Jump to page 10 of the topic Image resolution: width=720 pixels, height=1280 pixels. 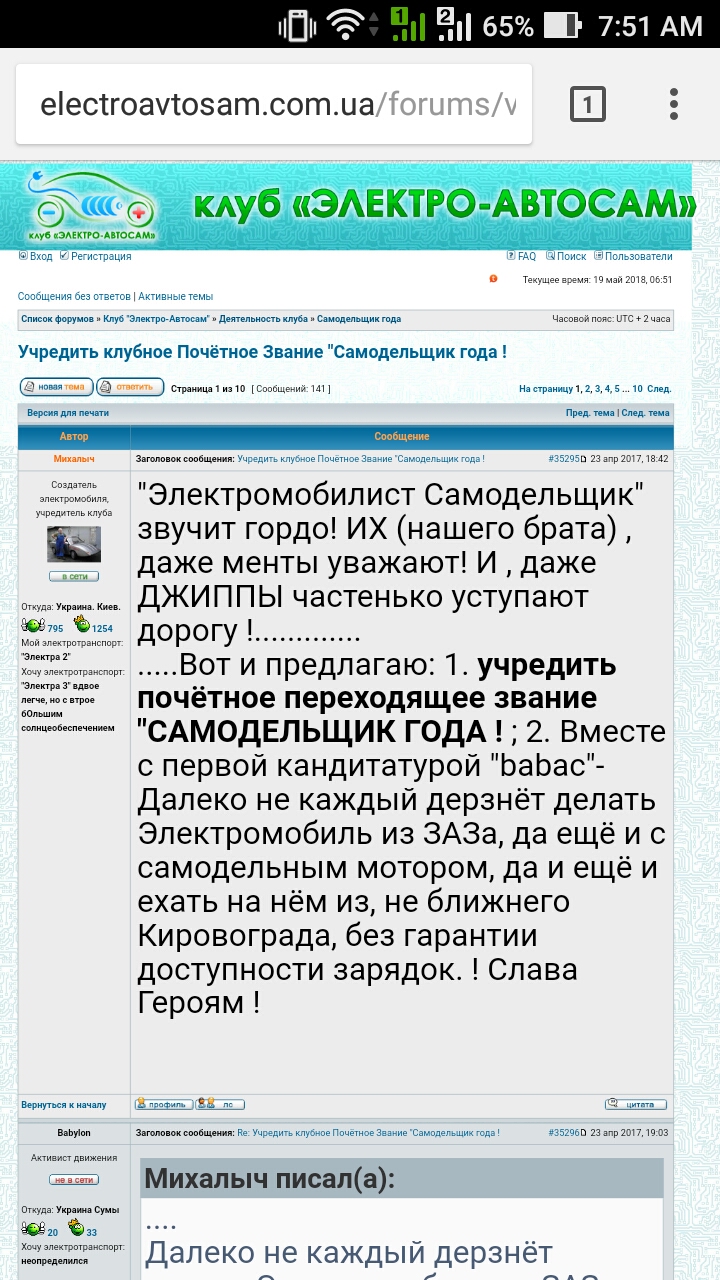pos(637,388)
